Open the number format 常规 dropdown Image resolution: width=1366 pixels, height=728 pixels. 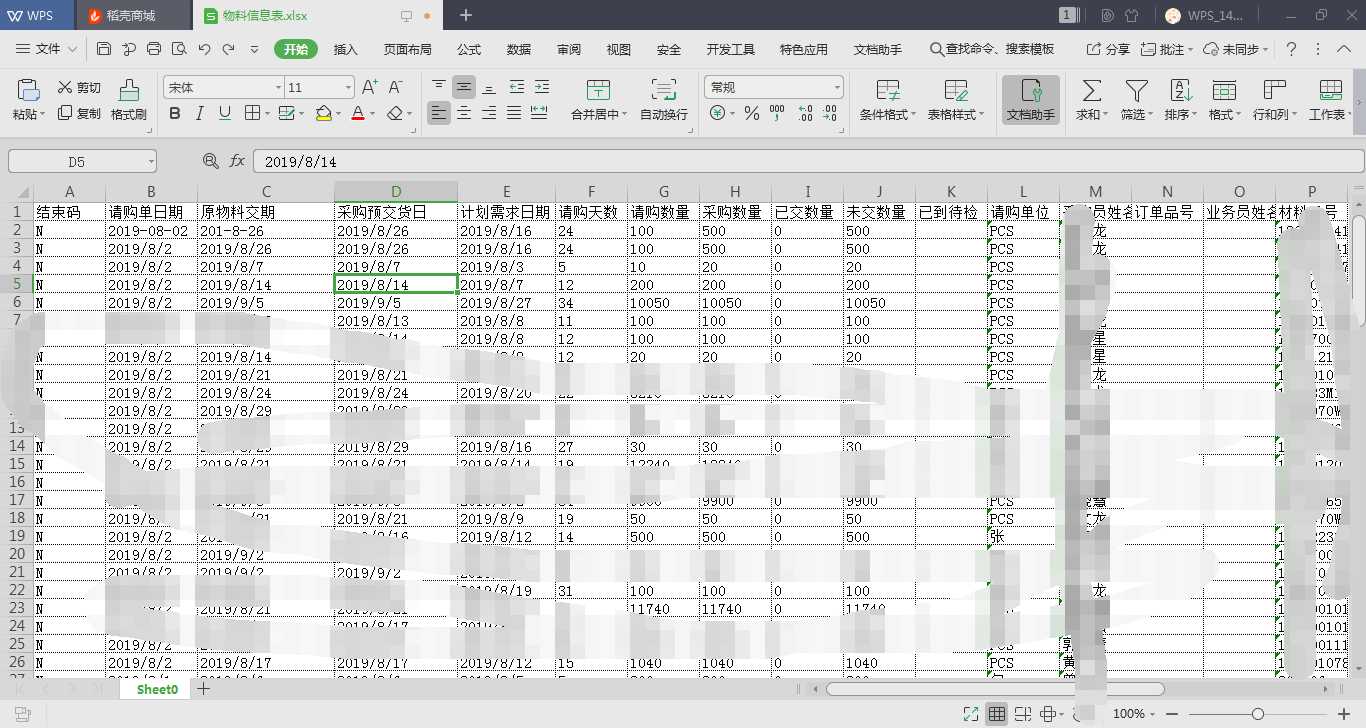[x=837, y=88]
